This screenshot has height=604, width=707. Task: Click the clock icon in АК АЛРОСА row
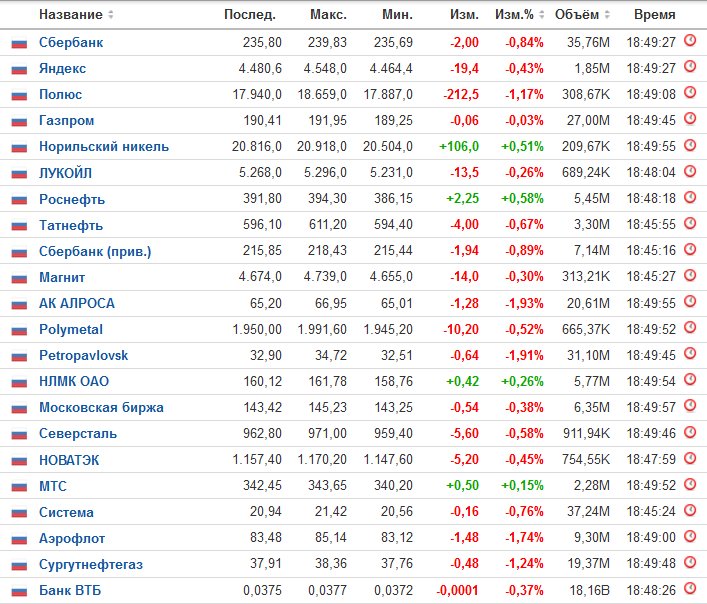[690, 301]
